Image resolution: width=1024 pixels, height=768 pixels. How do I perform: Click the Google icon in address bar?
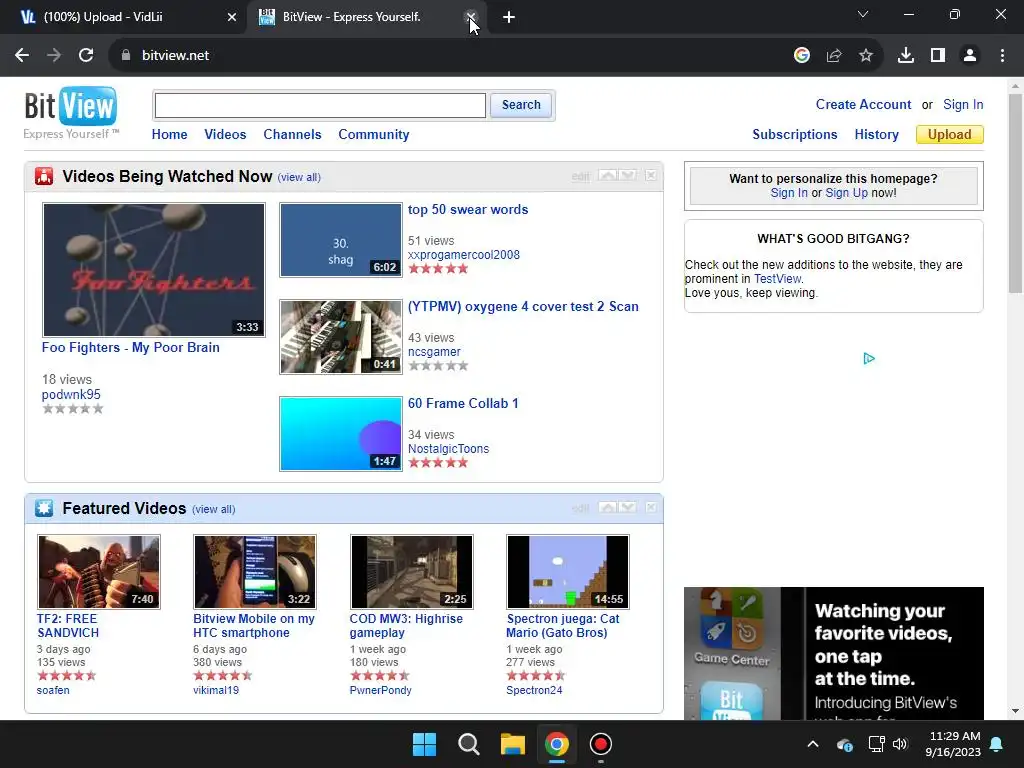[x=802, y=56]
